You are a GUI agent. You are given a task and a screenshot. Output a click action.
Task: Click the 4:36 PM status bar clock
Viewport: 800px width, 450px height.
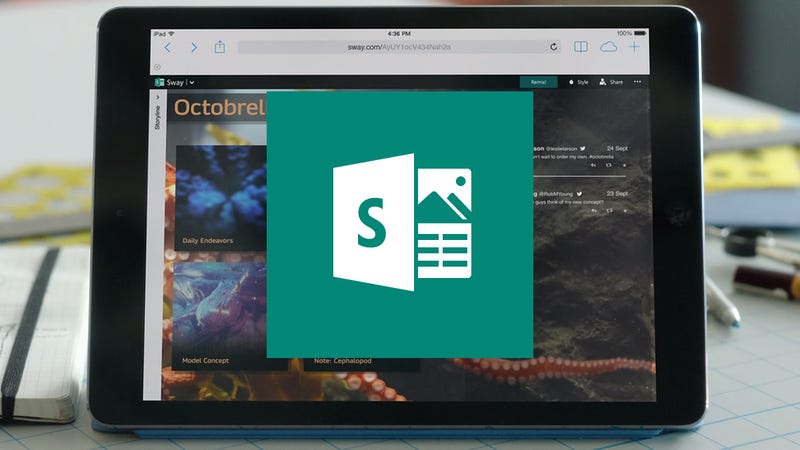coord(399,34)
